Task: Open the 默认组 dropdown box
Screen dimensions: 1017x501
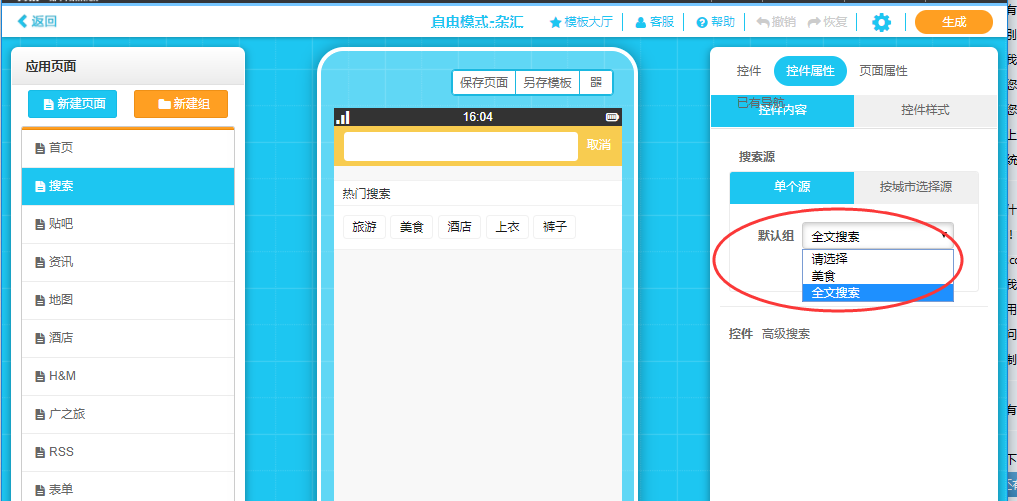Action: [877, 237]
